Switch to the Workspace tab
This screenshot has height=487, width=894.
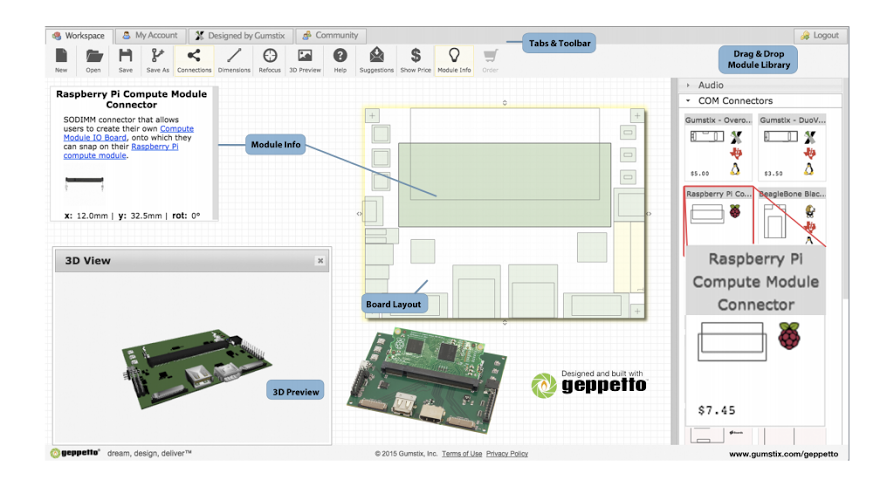coord(79,35)
